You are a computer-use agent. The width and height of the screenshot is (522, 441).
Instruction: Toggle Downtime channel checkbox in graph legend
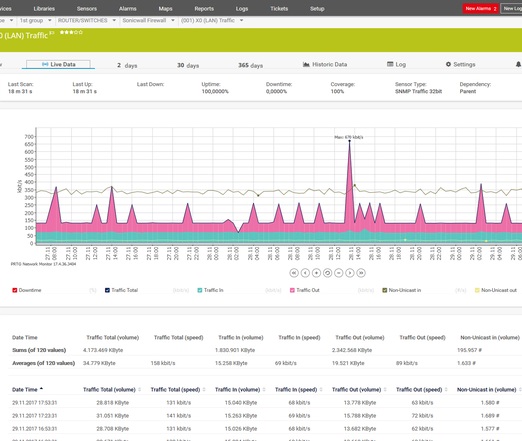point(15,290)
